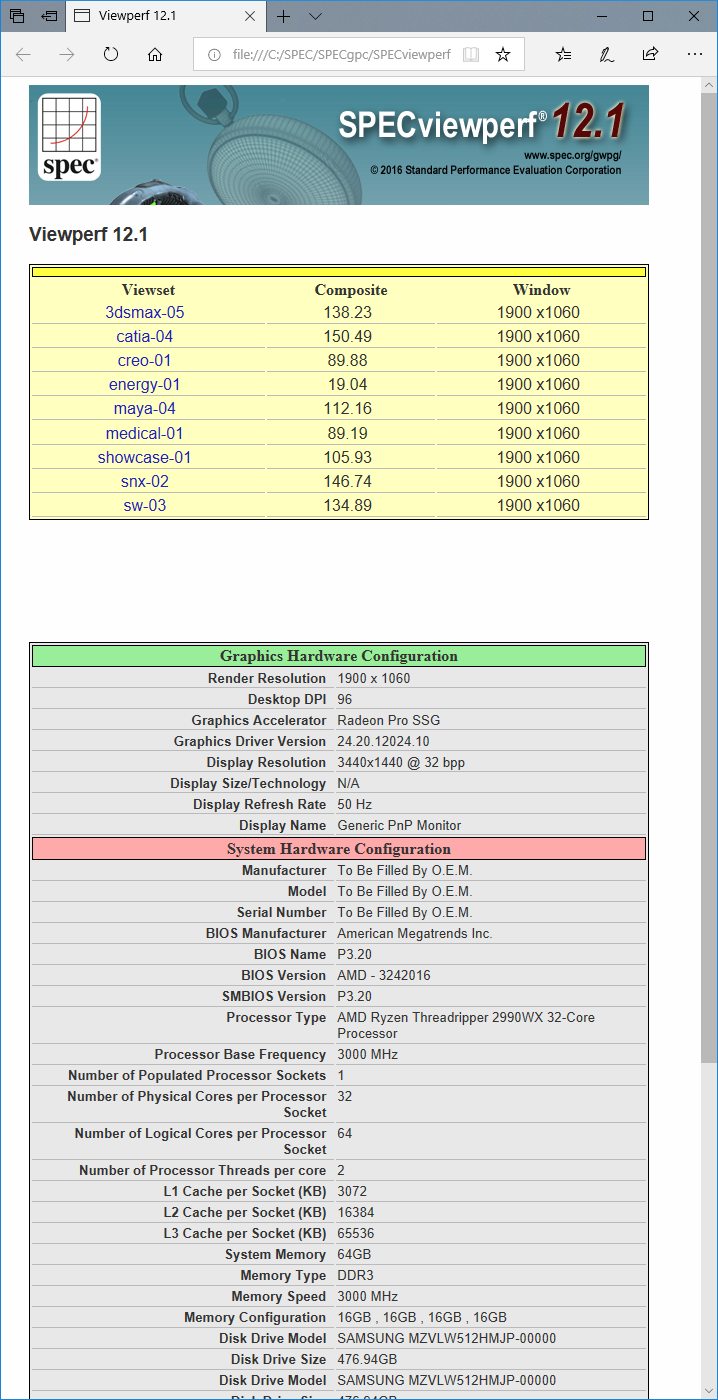Click the SPECviewperf 12.1 banner image
The image size is (718, 1400).
[x=339, y=145]
